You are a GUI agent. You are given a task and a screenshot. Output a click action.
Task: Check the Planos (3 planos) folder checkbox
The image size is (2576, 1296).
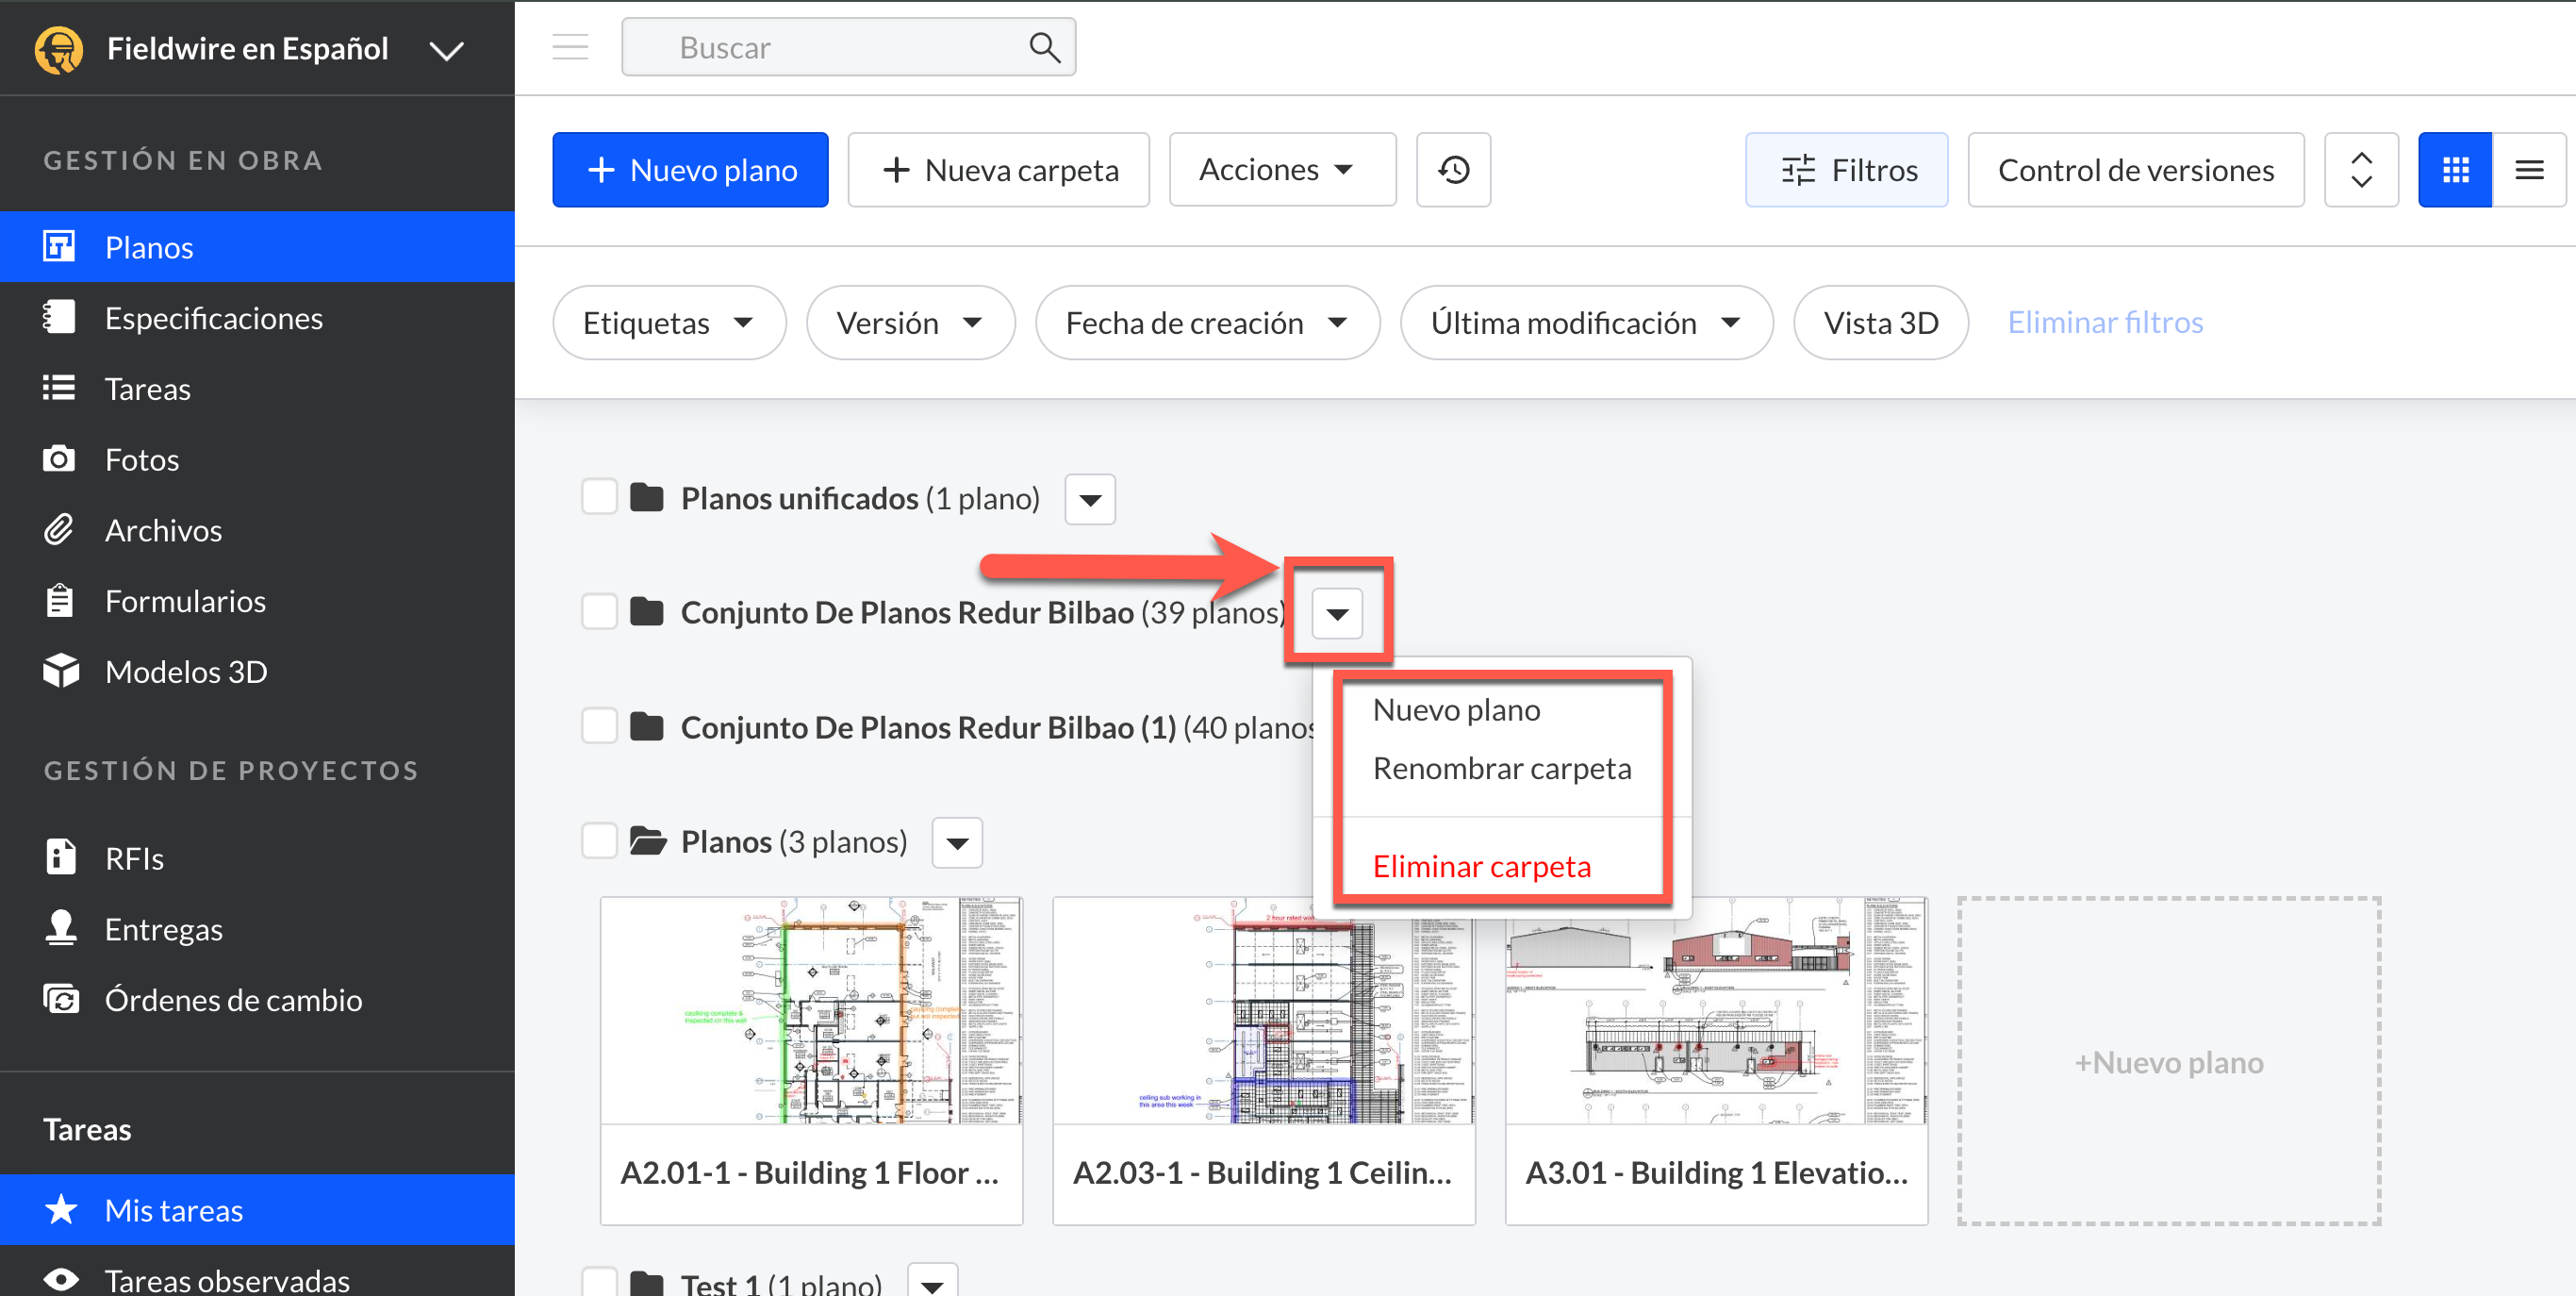pos(599,841)
